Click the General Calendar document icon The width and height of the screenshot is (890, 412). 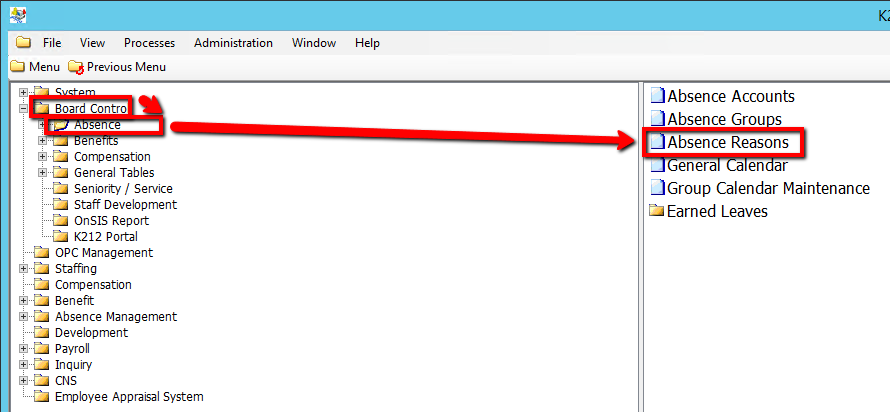657,165
